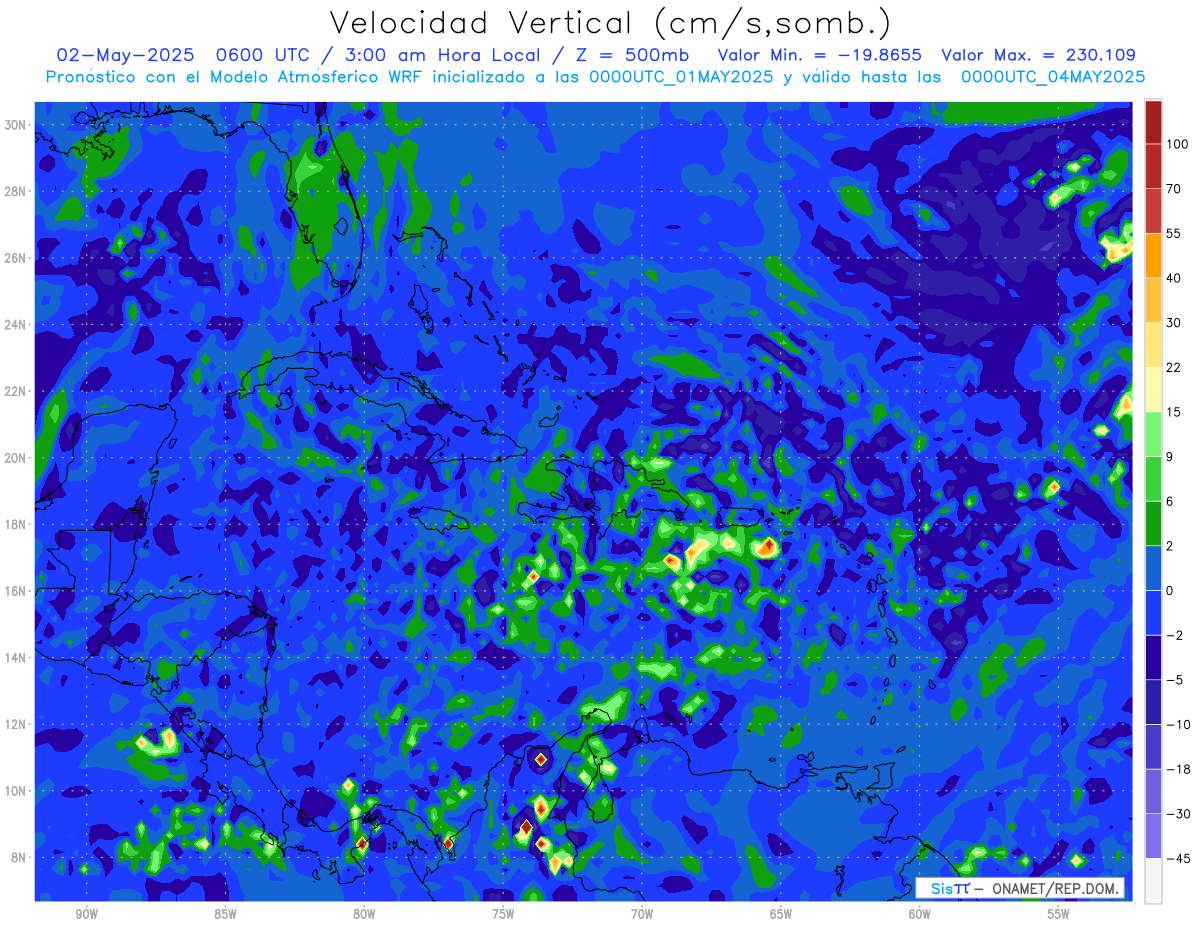Select the date text '02-May-2025'
1200x927 pixels.
[x=123, y=55]
